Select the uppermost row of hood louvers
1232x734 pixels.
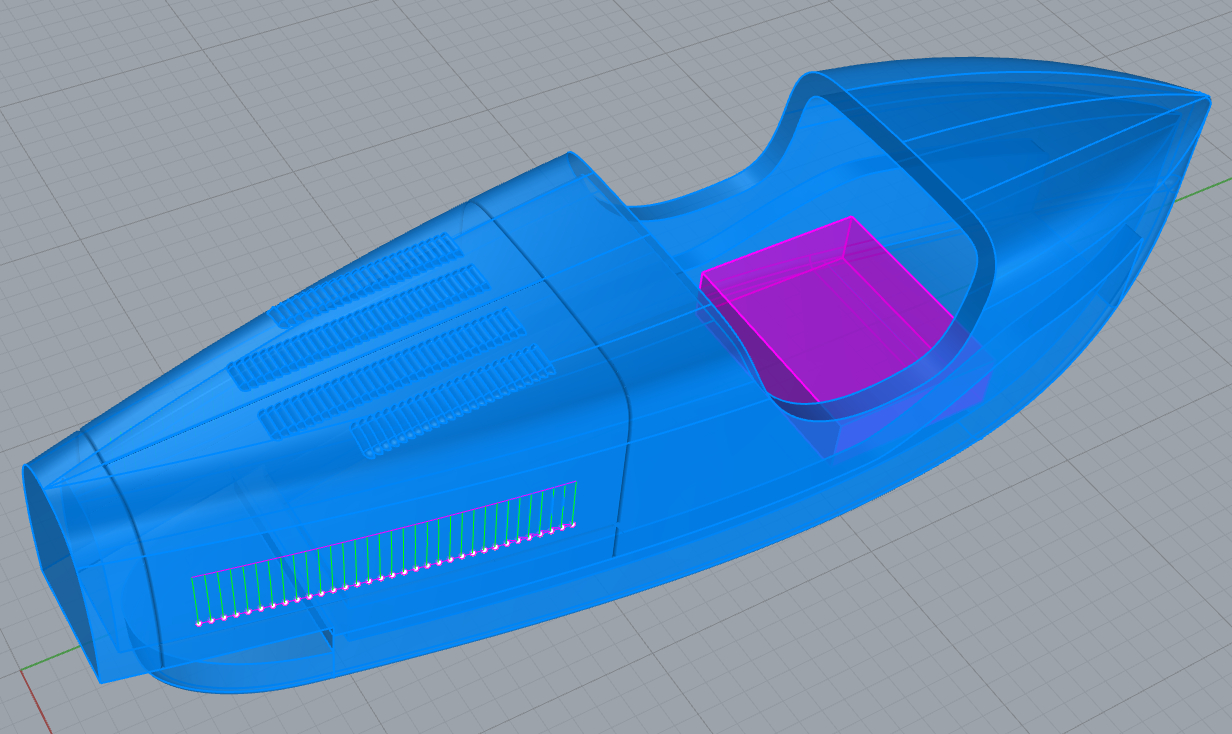coord(367,280)
